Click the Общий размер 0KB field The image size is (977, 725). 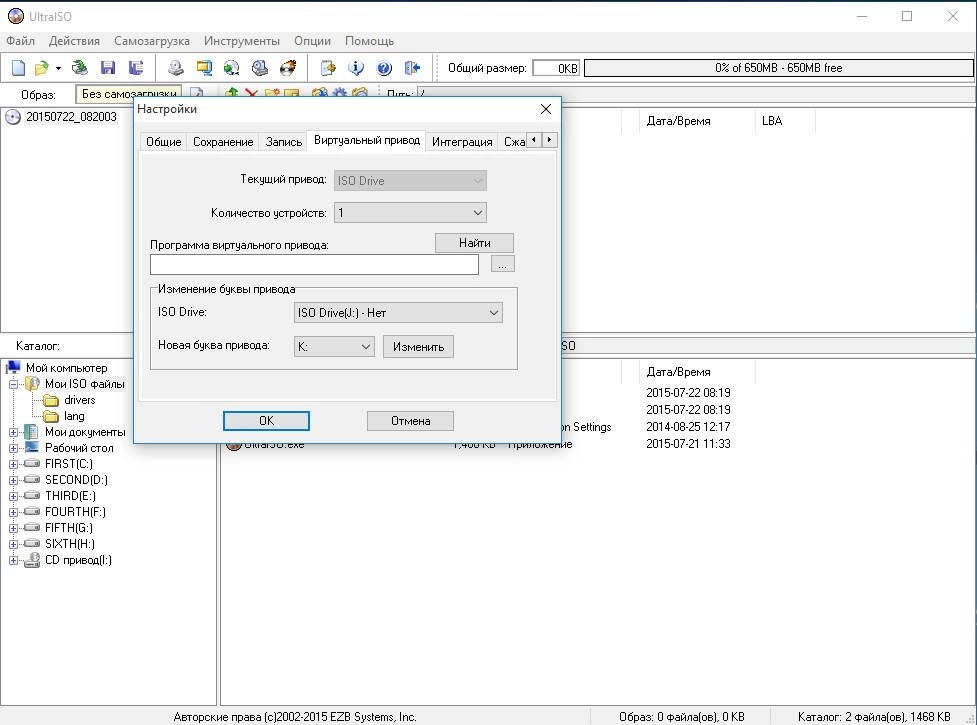point(556,68)
